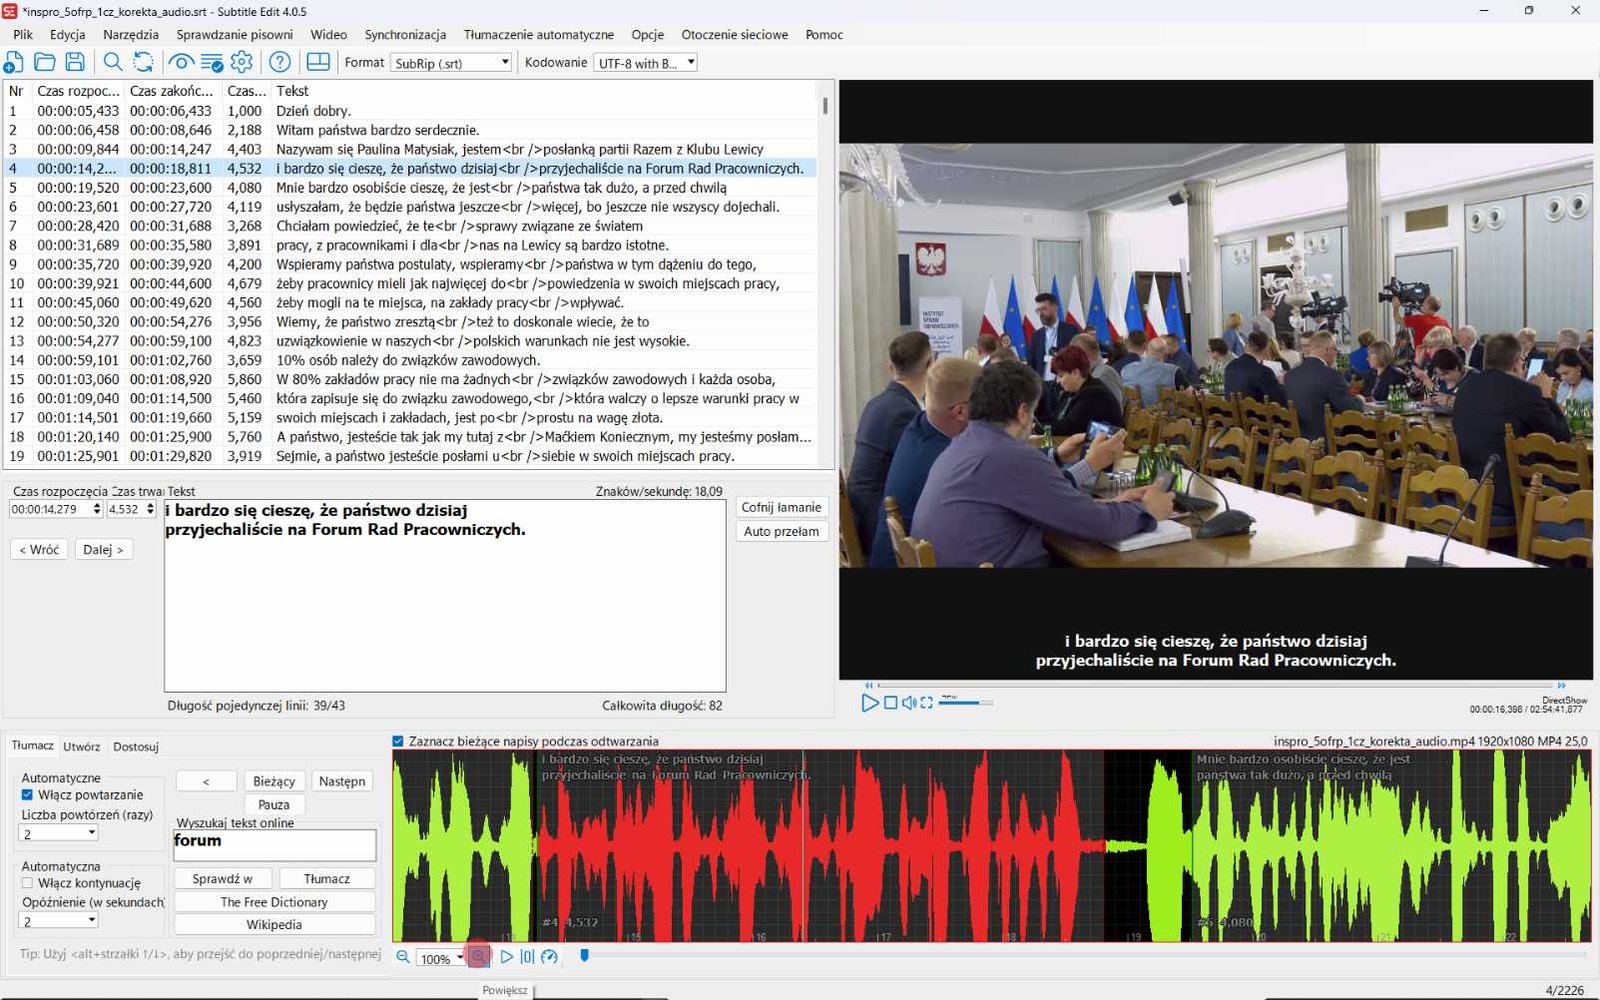Image resolution: width=1600 pixels, height=1000 pixels.
Task: Switch to the Utwórz tab
Action: tap(81, 746)
